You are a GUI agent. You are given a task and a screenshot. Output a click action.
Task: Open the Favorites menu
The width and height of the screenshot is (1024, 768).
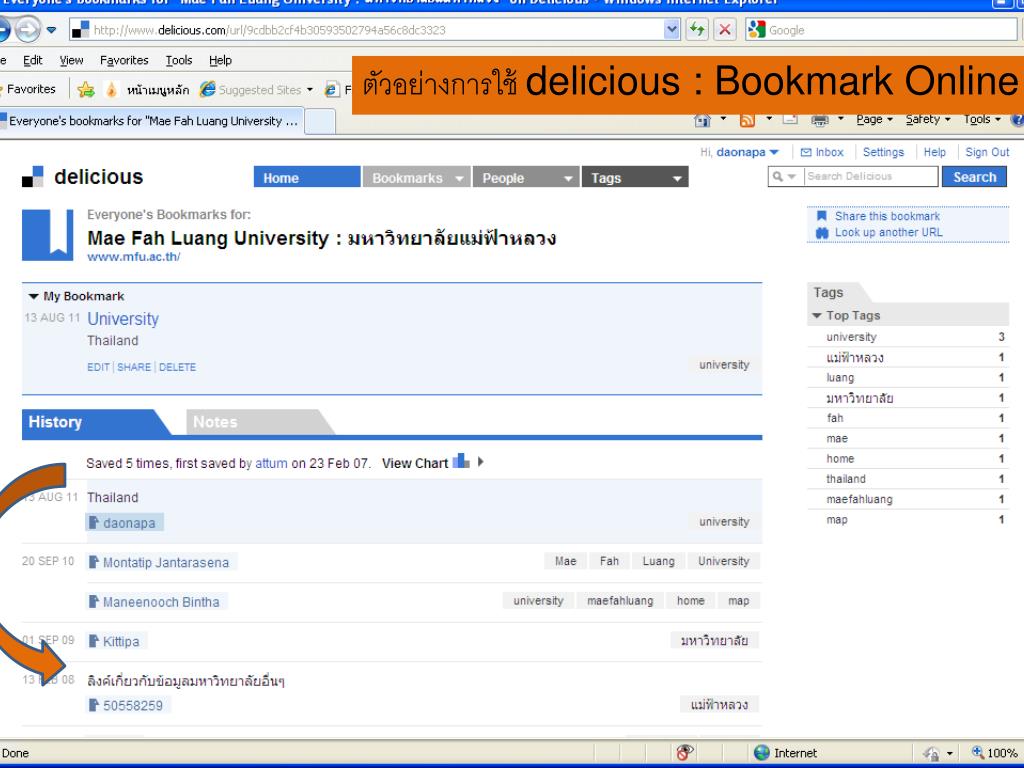(x=124, y=60)
